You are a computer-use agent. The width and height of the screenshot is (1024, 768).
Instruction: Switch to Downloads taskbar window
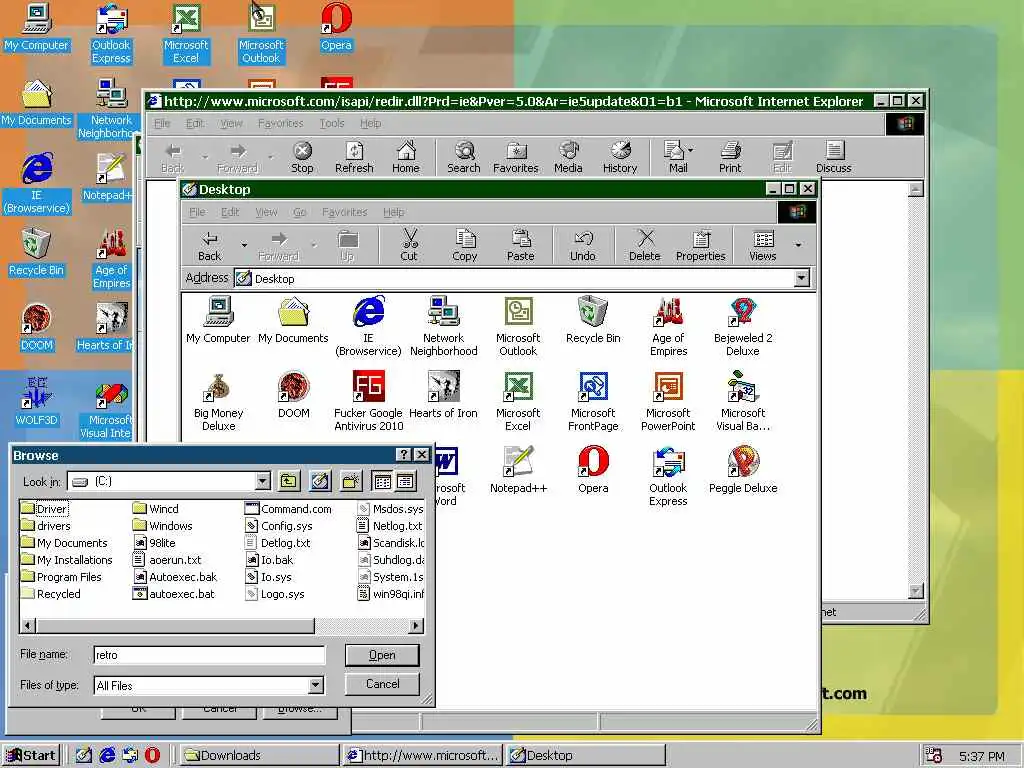click(x=259, y=756)
